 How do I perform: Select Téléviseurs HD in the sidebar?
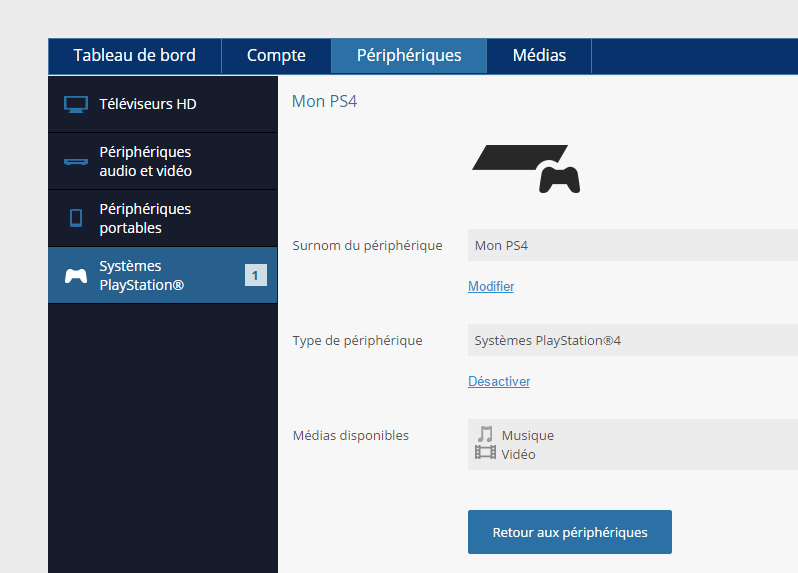(163, 104)
